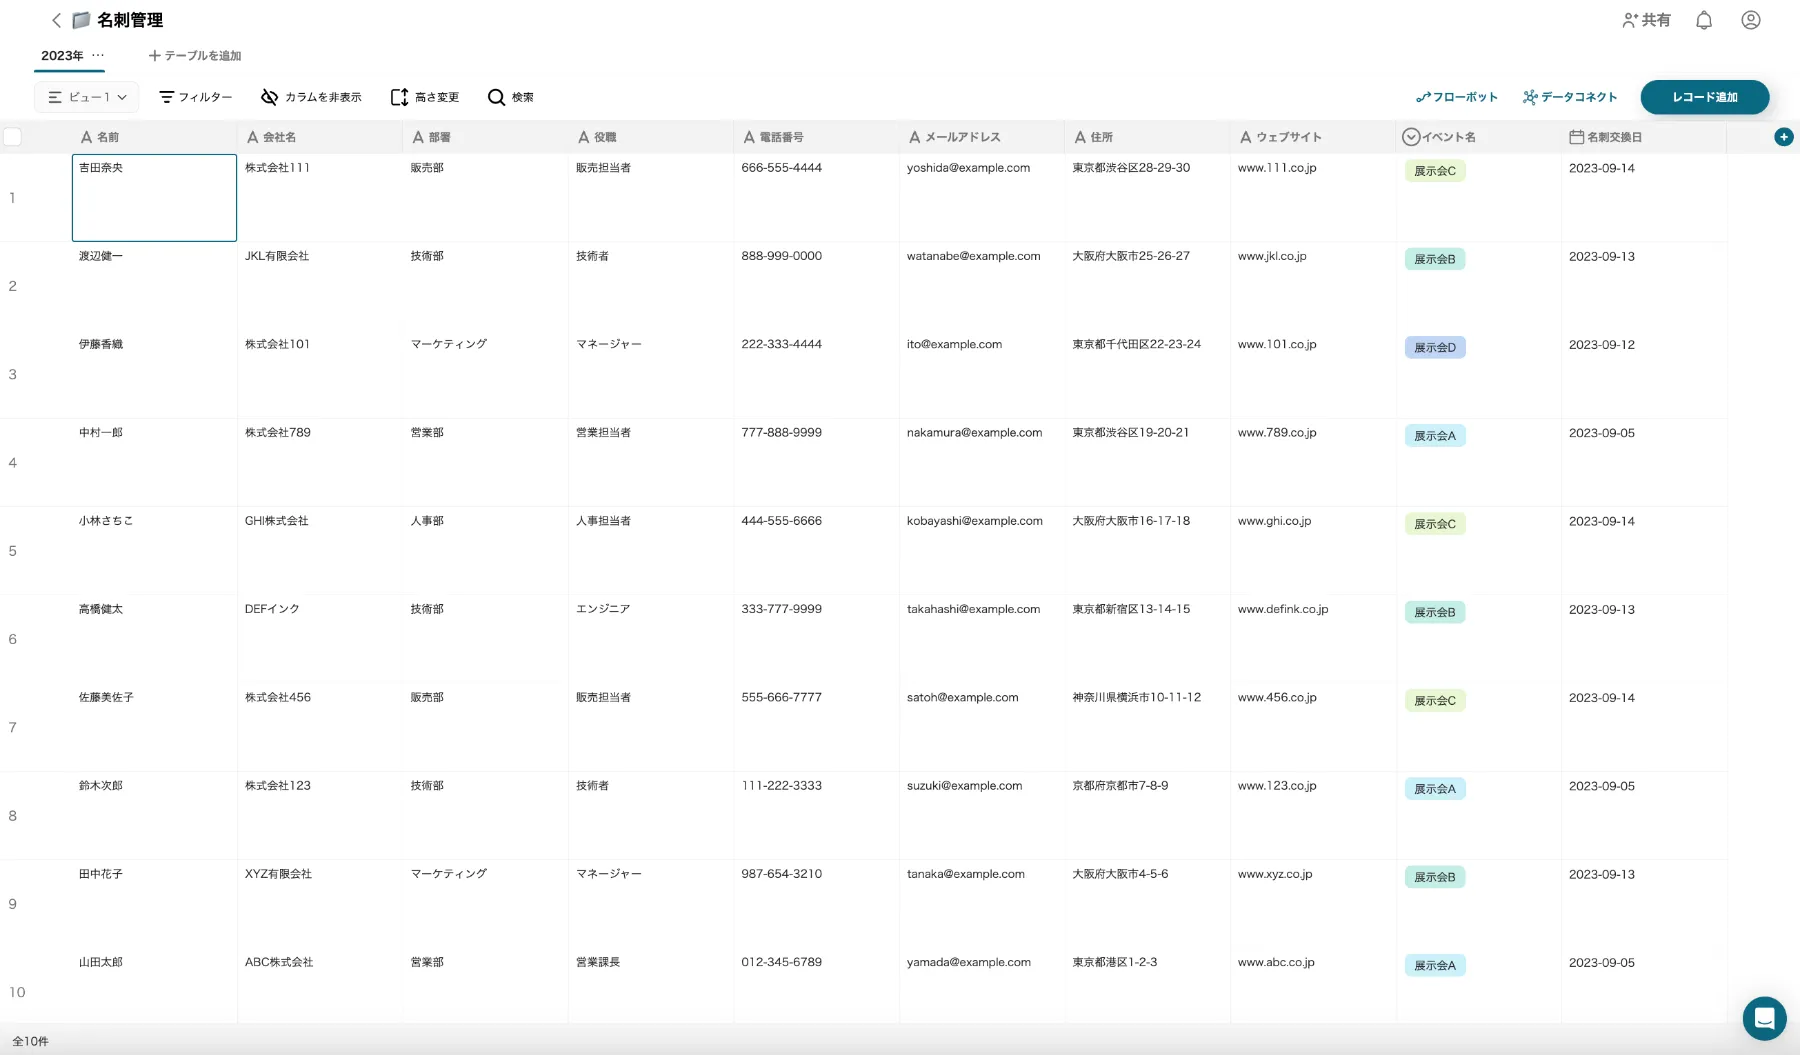Select the 高さ変更 row height tool
Screen dimensions: 1800x1055
click(x=425, y=97)
